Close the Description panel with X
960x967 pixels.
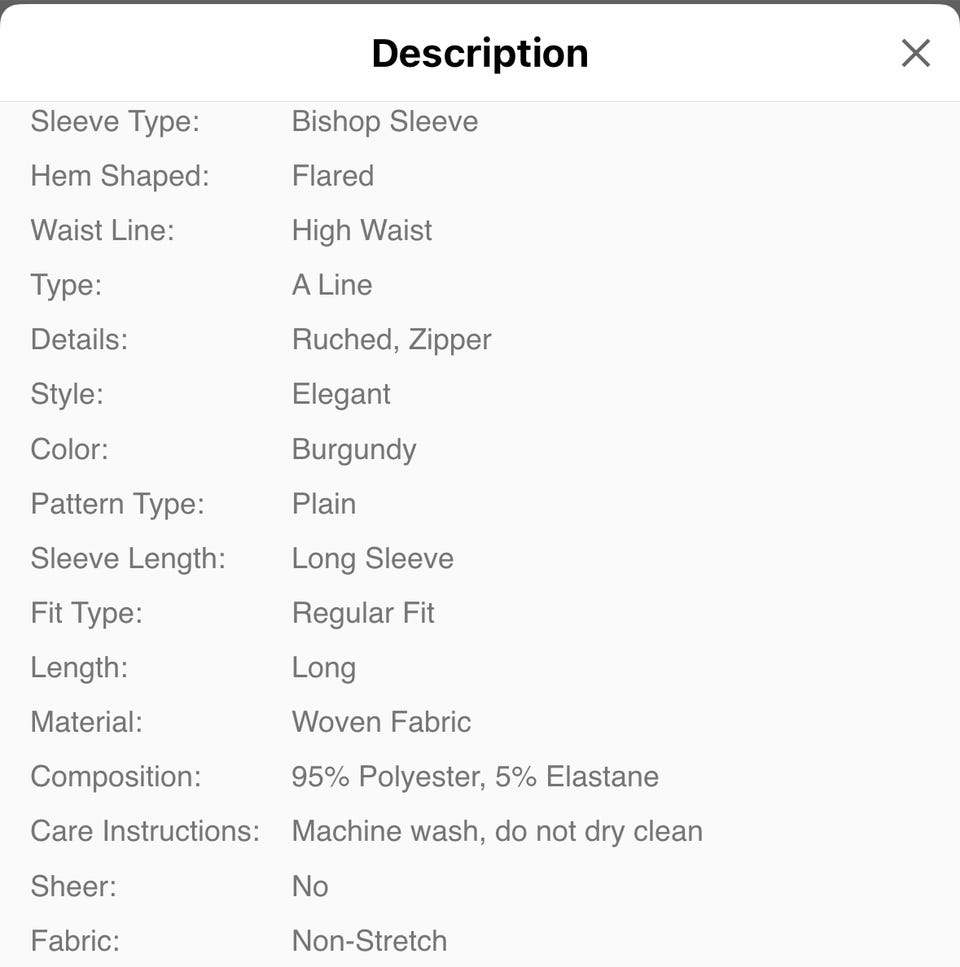pos(915,53)
